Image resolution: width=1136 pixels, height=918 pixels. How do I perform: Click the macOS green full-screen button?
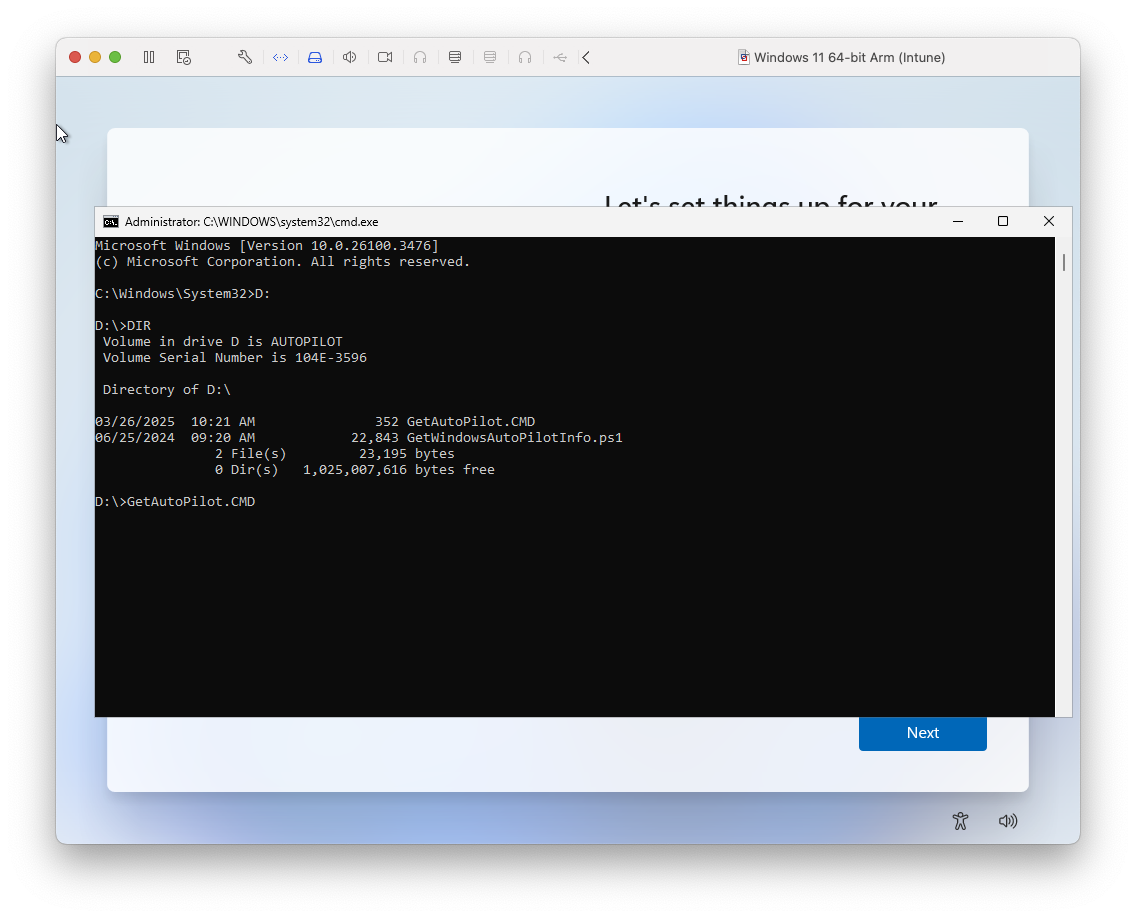pyautogui.click(x=115, y=57)
